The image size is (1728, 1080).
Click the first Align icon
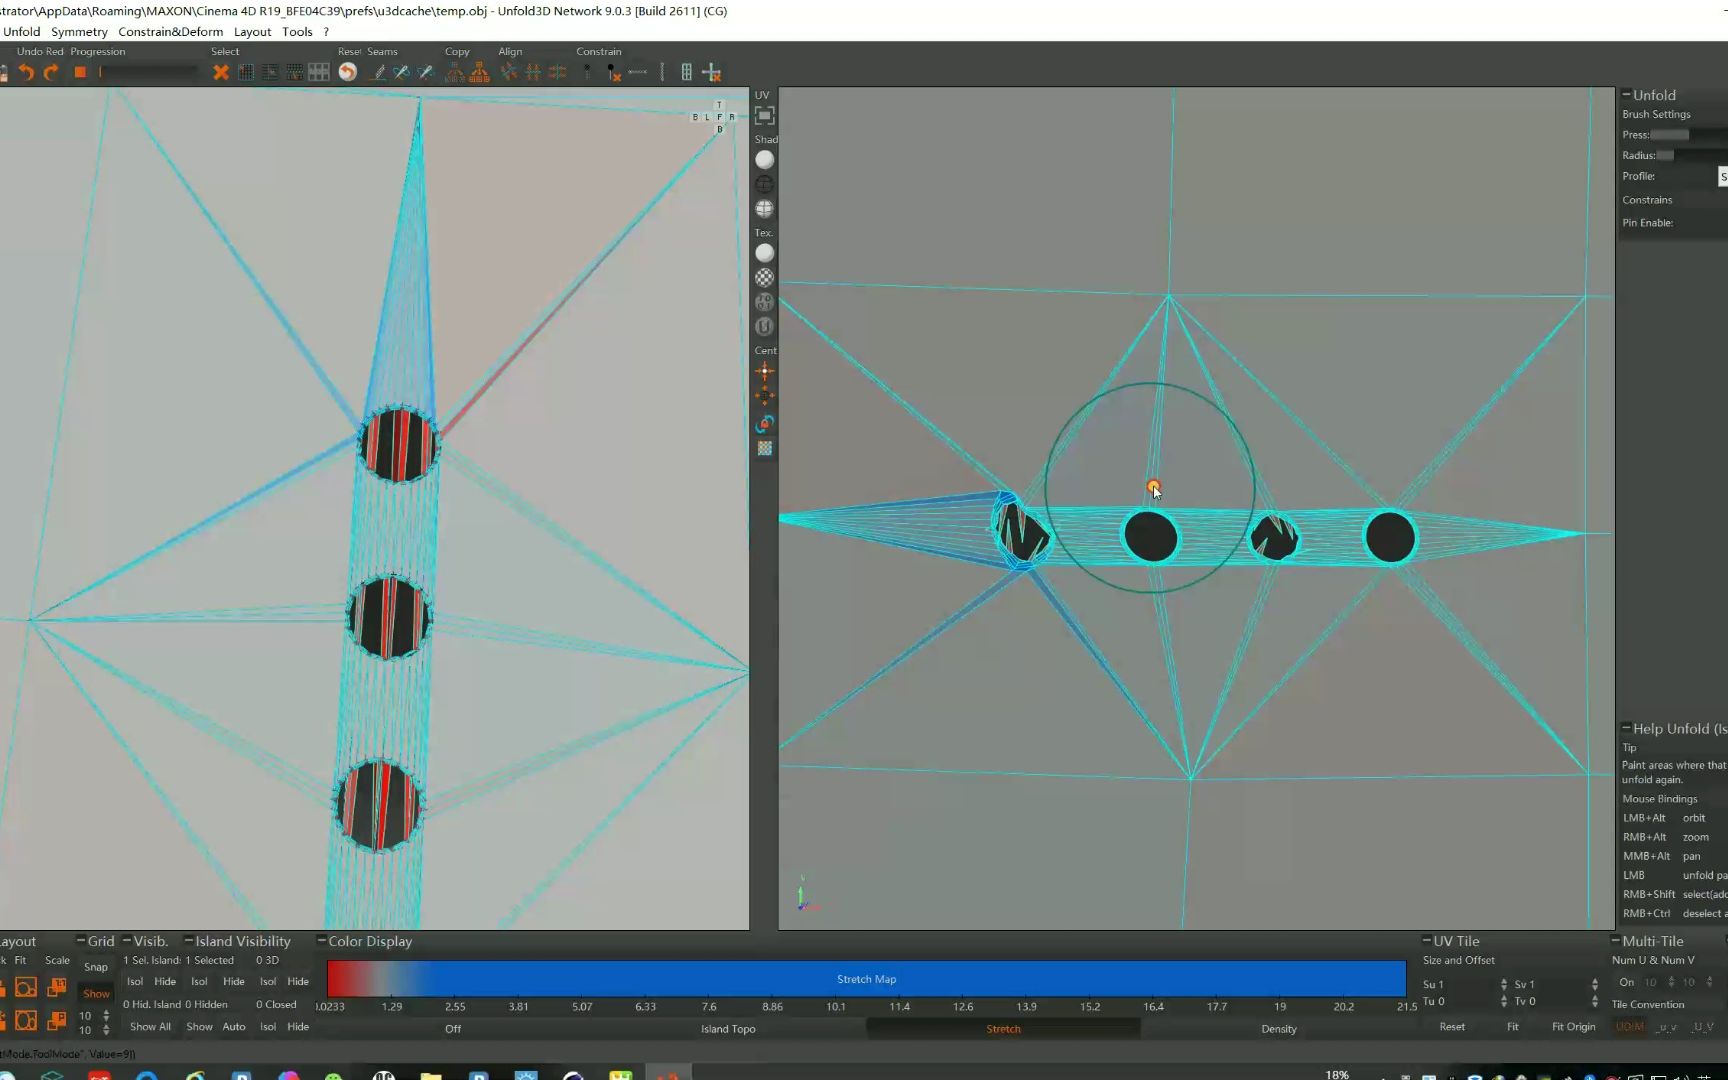[x=509, y=72]
